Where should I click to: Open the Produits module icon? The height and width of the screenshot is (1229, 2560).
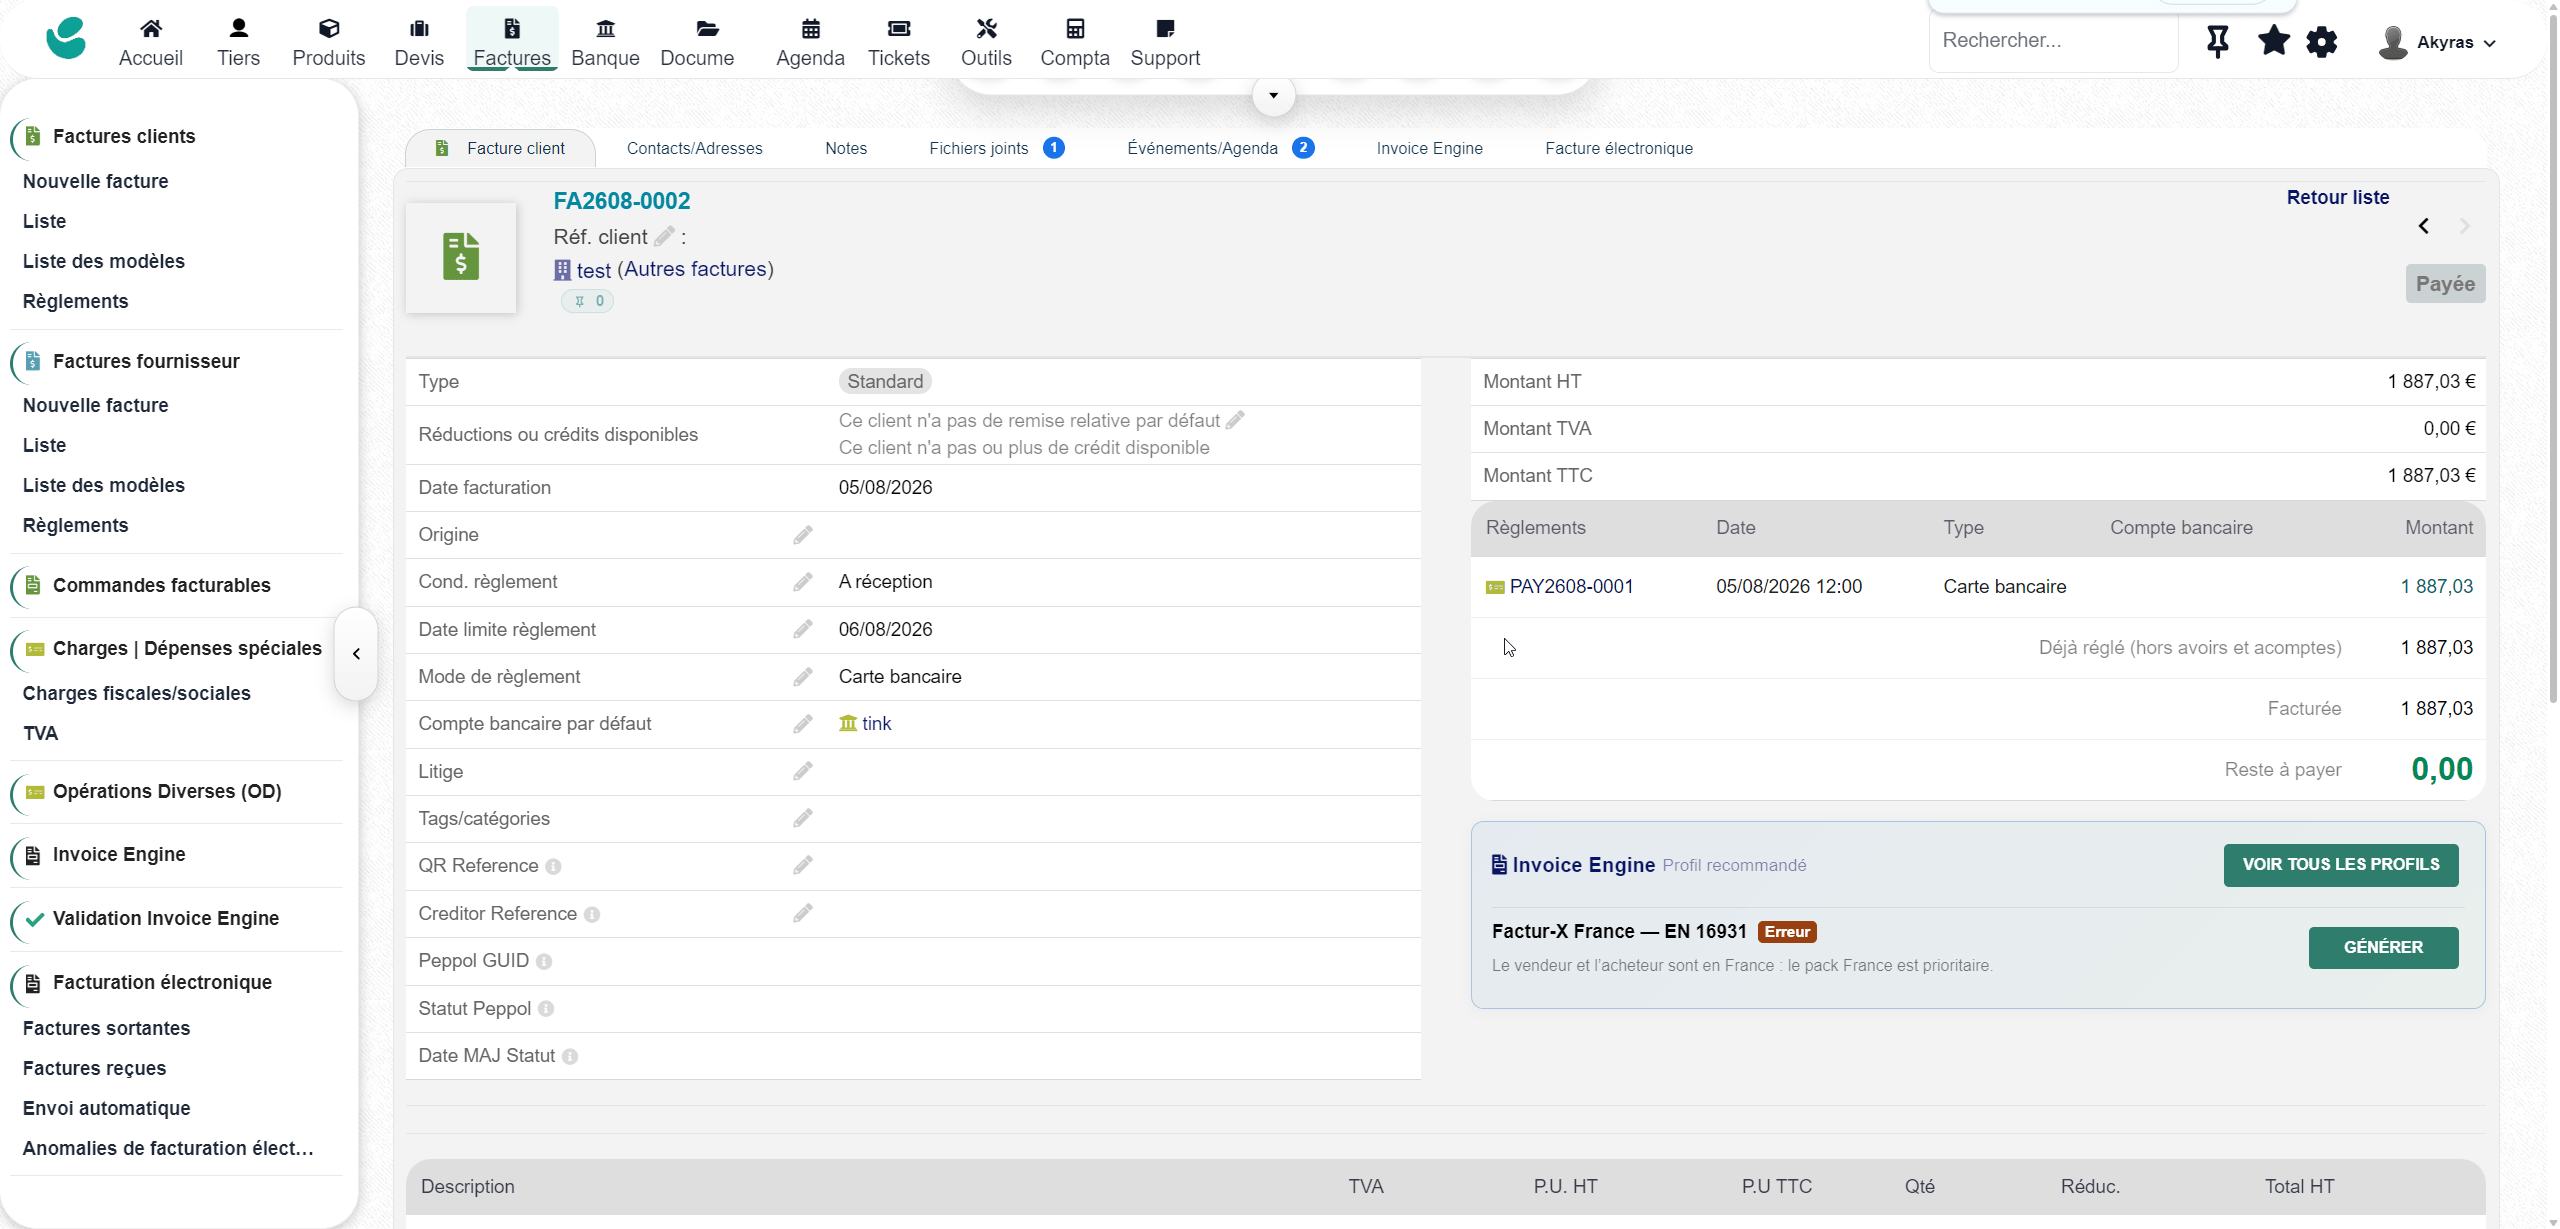click(329, 28)
